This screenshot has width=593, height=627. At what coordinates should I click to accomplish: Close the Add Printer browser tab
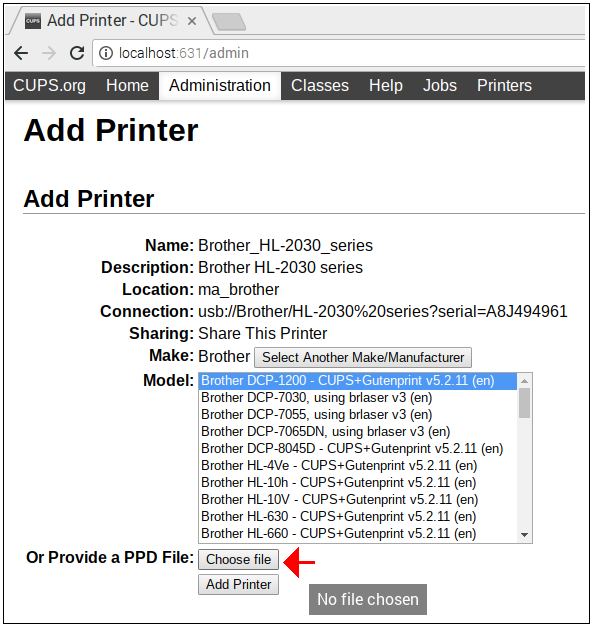click(192, 21)
